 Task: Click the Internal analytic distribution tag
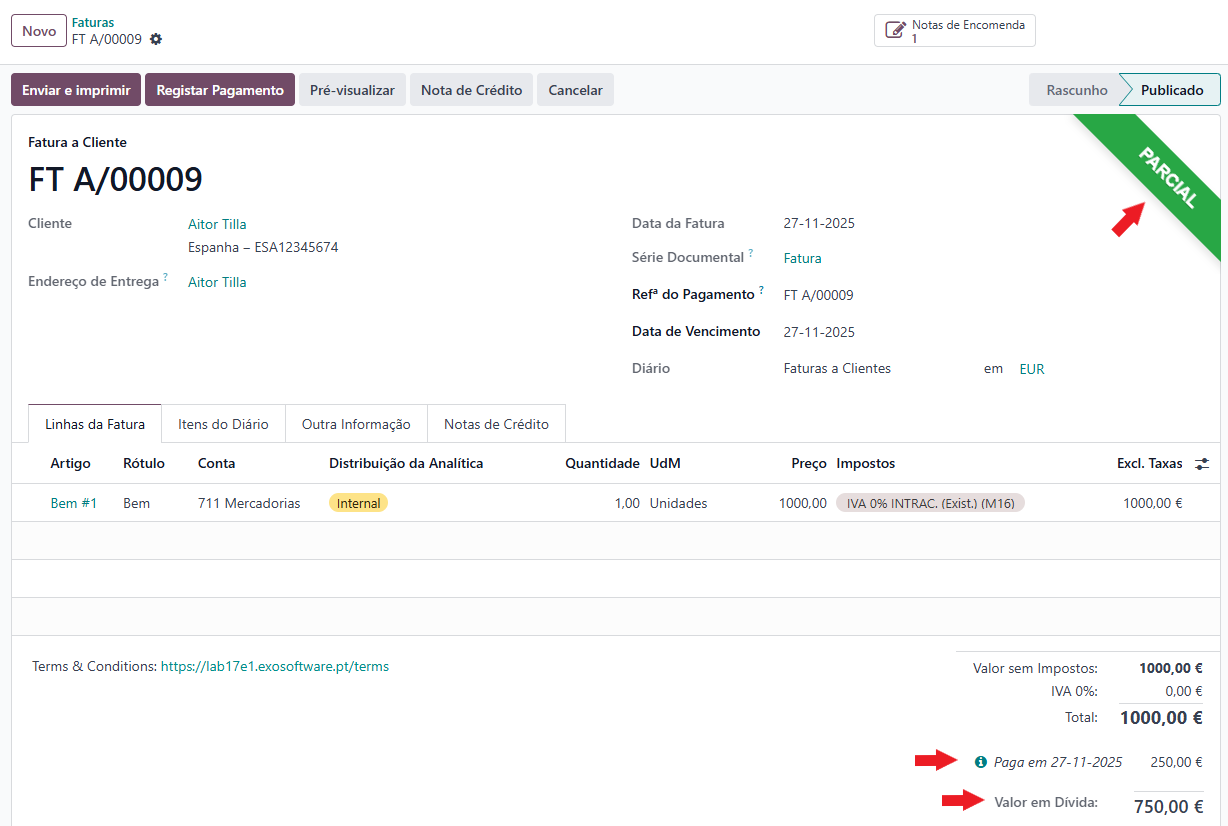point(358,503)
